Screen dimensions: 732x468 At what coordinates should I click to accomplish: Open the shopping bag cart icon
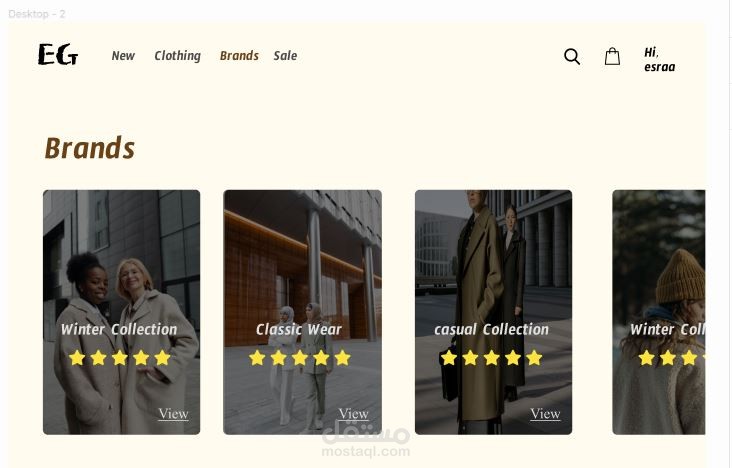coord(612,57)
